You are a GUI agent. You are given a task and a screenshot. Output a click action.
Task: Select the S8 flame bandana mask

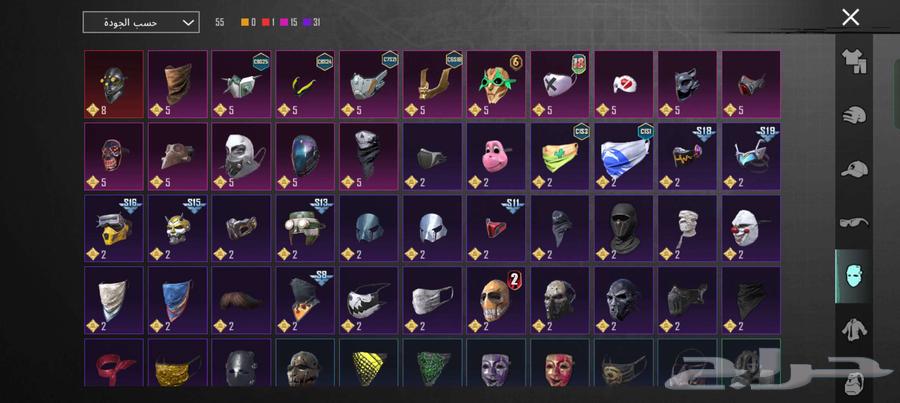click(x=305, y=300)
